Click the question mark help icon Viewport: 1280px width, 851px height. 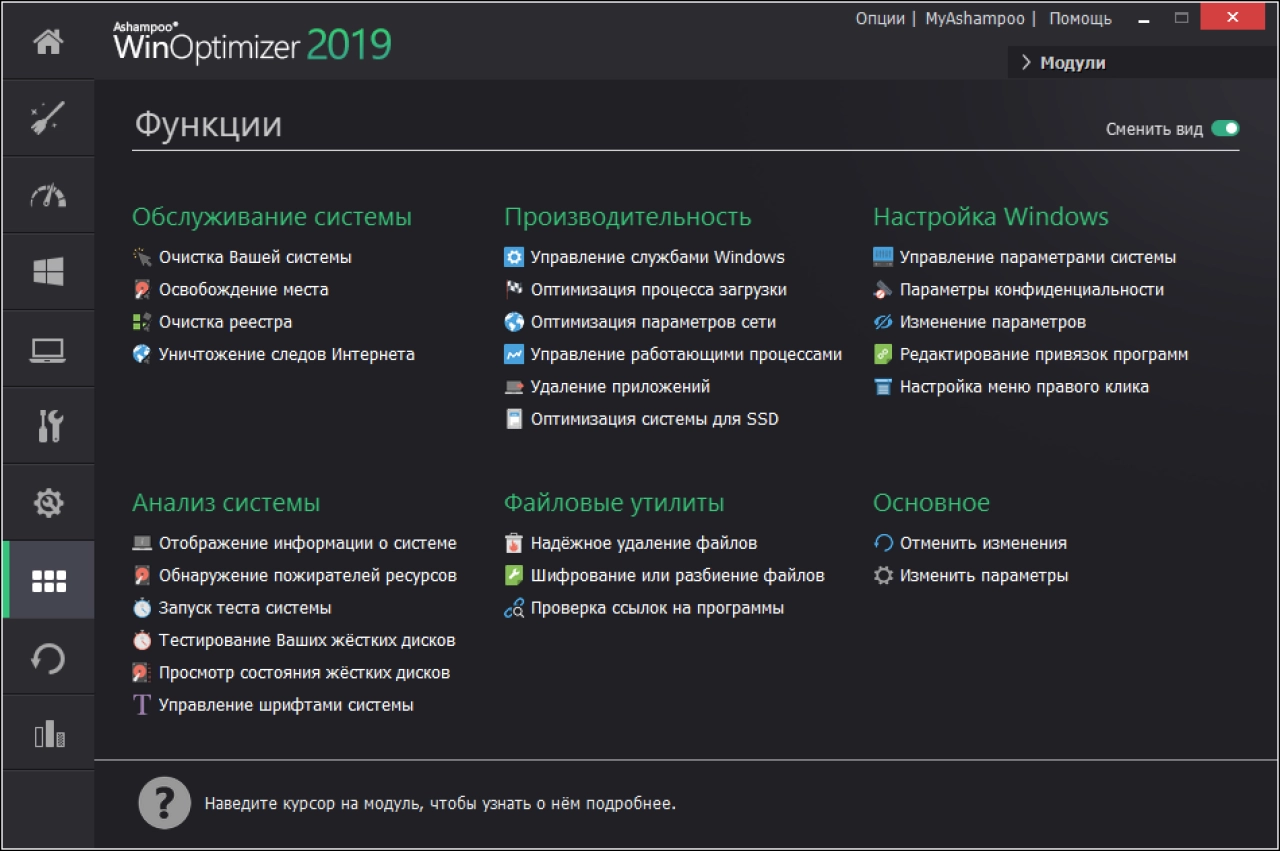click(164, 802)
